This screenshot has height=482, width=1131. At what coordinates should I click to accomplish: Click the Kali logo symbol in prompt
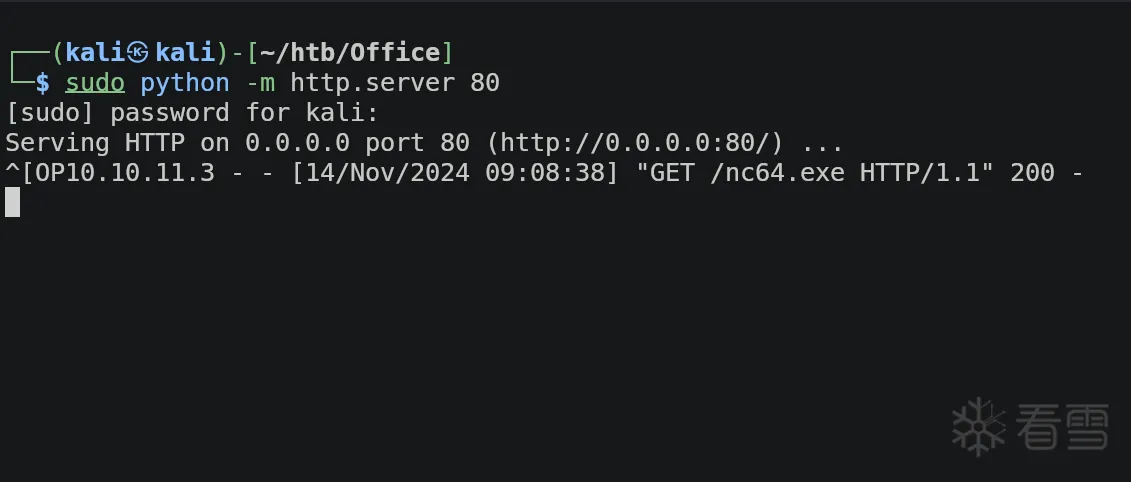137,52
